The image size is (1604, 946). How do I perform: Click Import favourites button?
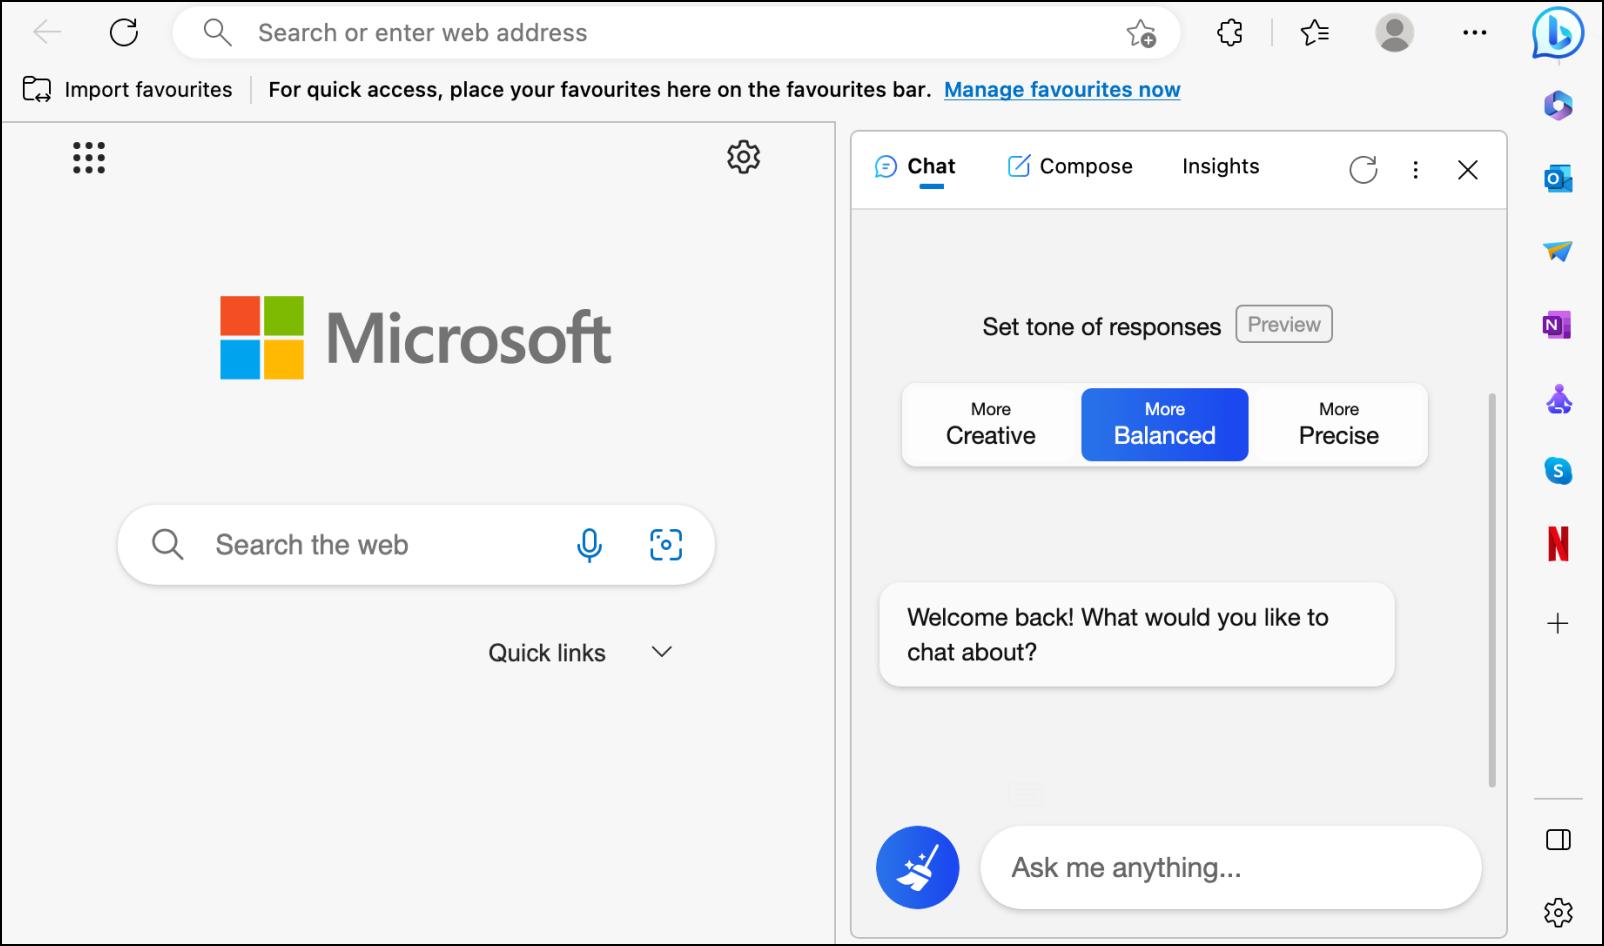[x=127, y=89]
